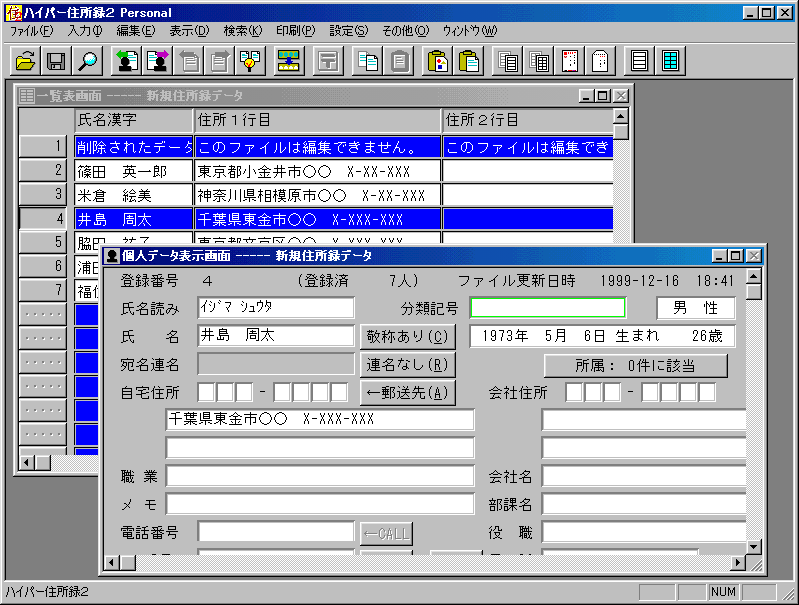Click the 部課名 input field
This screenshot has width=799, height=605.
[644, 504]
